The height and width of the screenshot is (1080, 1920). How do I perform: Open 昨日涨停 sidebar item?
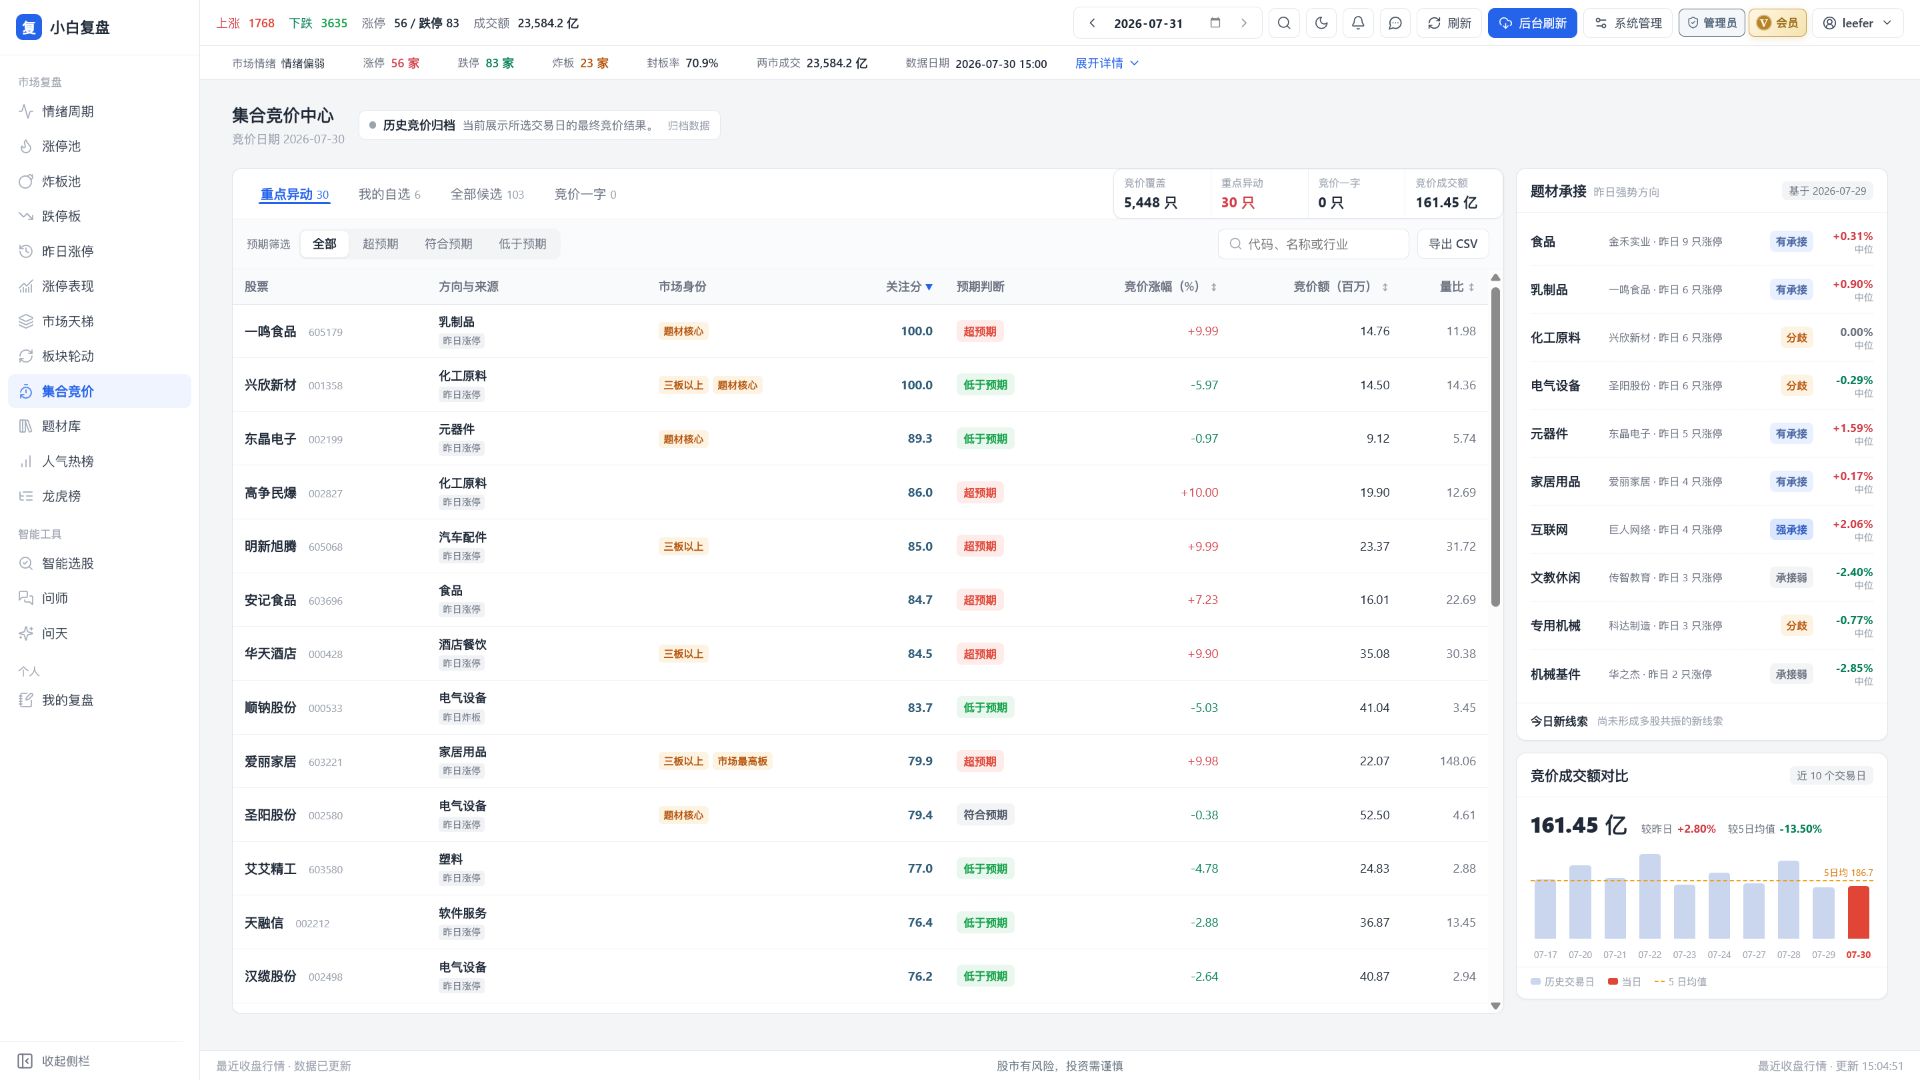tap(99, 251)
